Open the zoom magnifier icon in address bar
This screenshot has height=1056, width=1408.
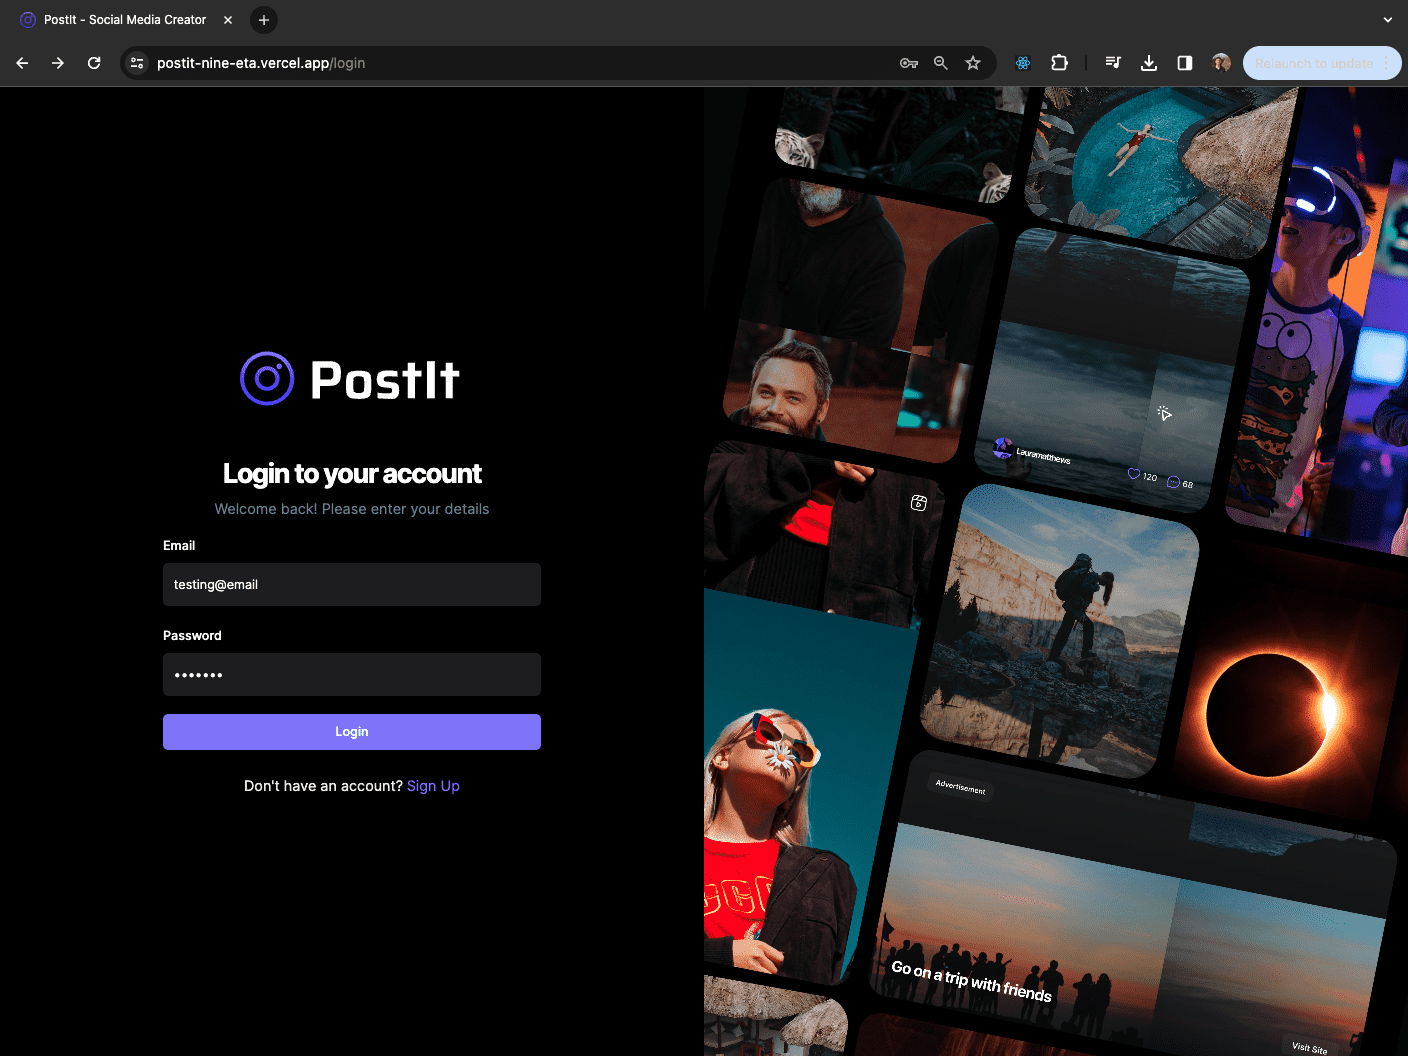(x=941, y=63)
